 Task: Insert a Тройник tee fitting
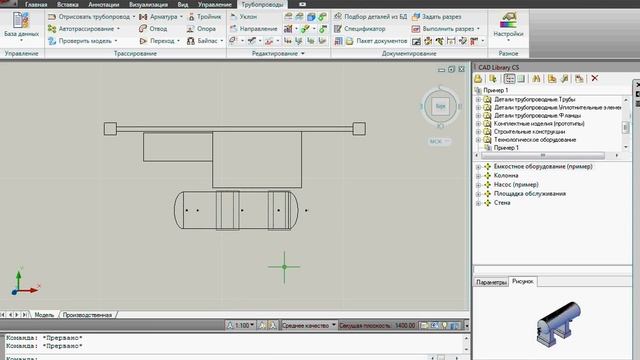pos(204,17)
